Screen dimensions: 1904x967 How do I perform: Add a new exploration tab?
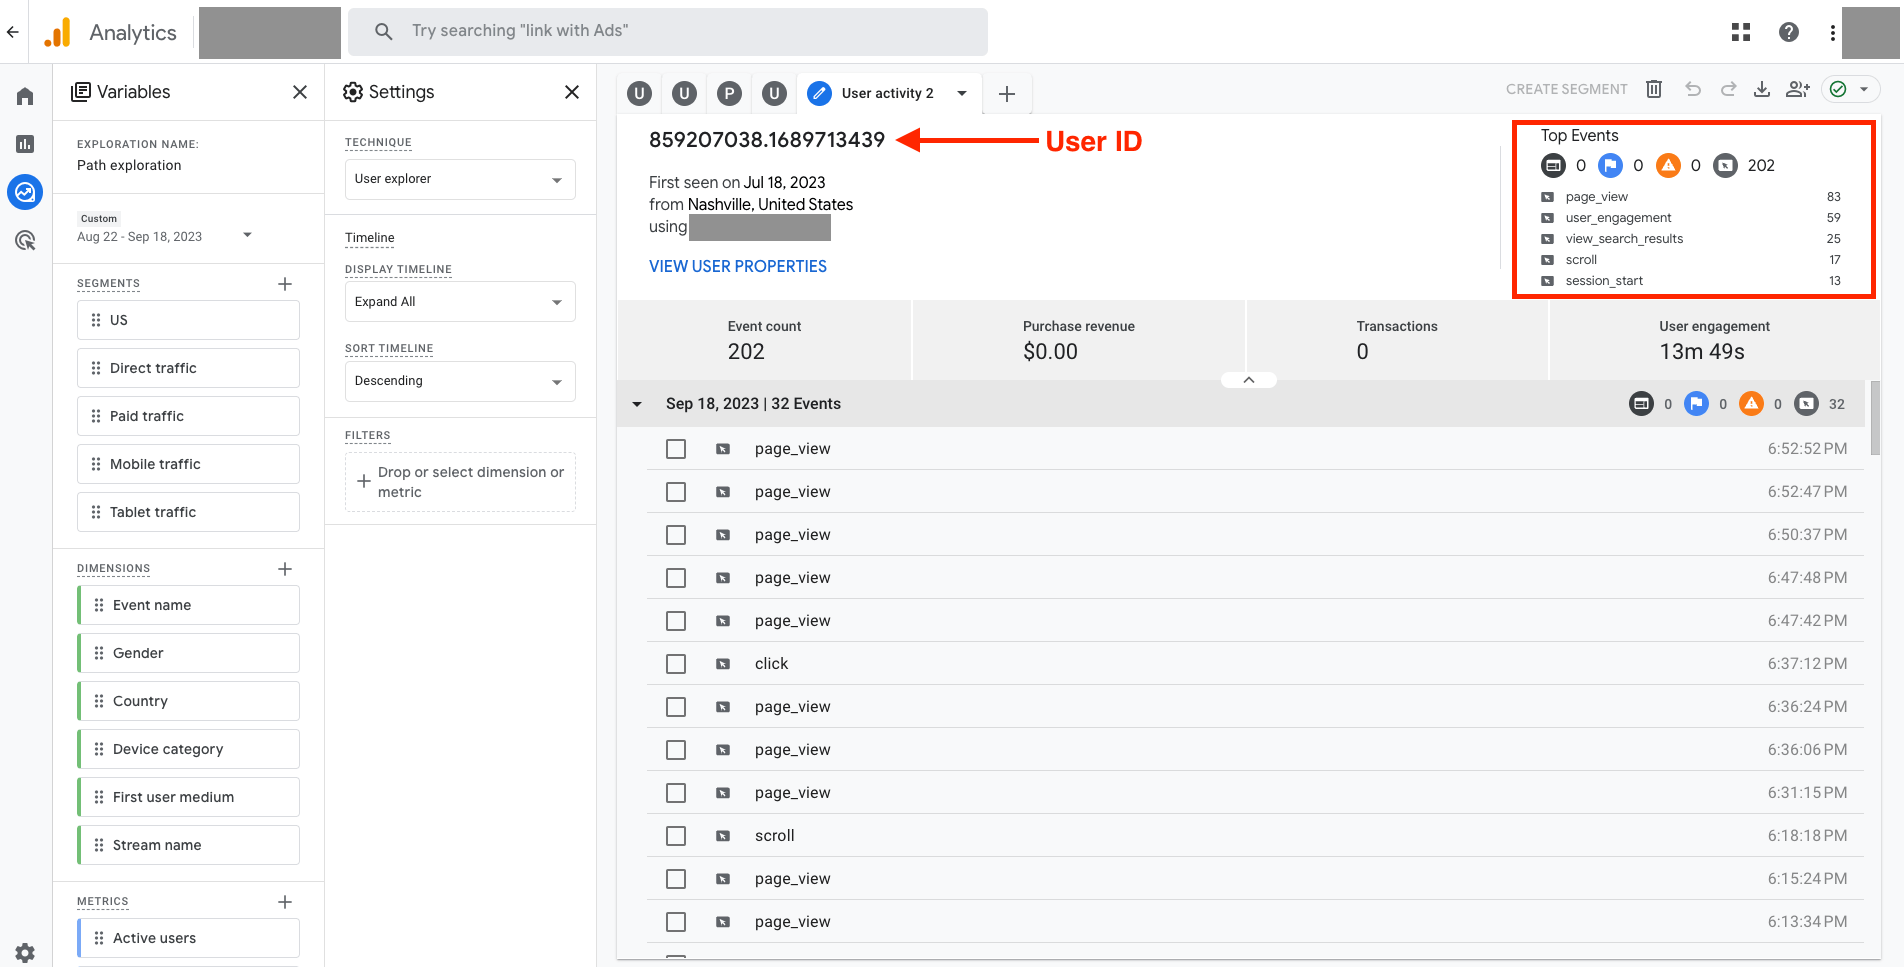coord(1007,93)
